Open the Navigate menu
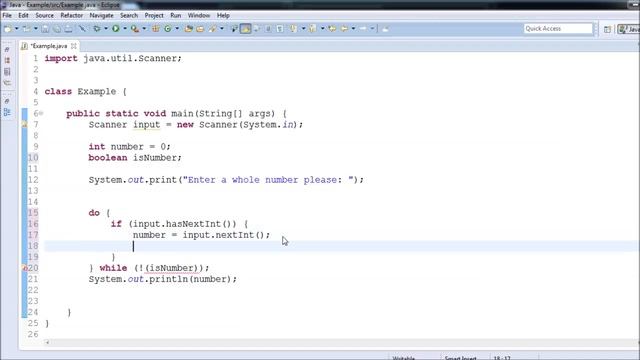This screenshot has height=360, width=640. [101, 16]
